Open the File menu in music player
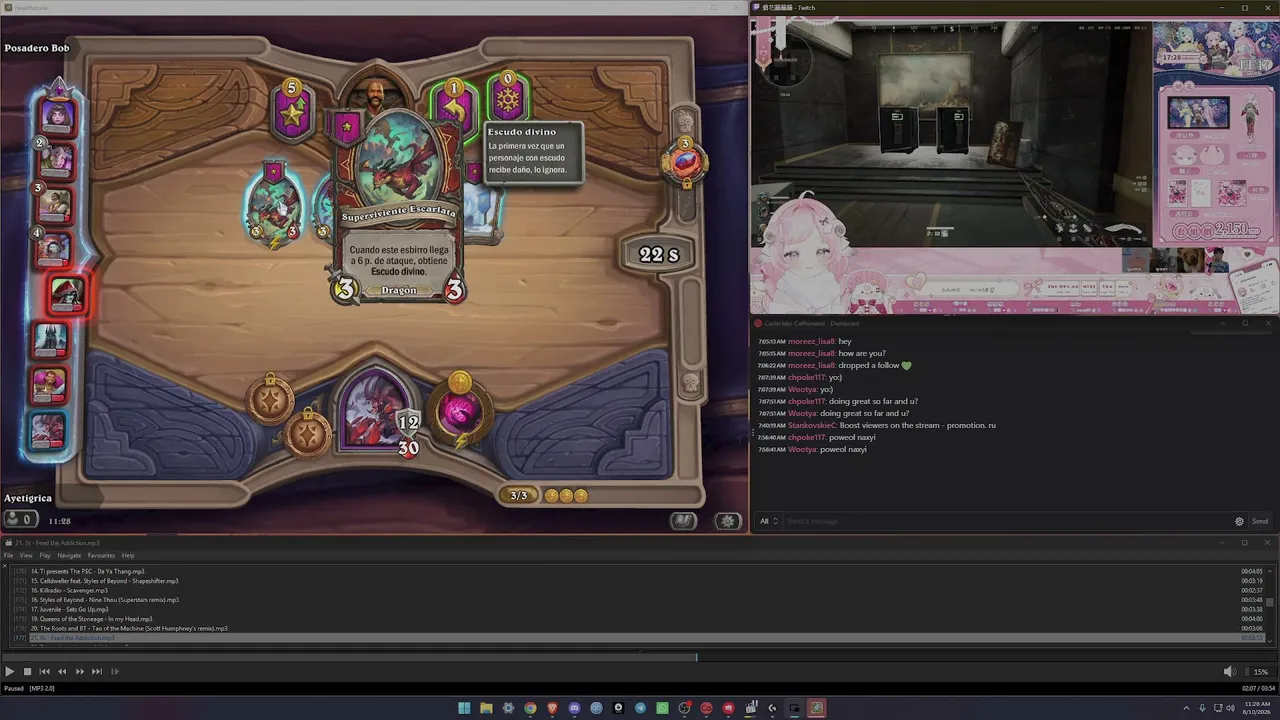Image resolution: width=1280 pixels, height=720 pixels. pos(8,555)
